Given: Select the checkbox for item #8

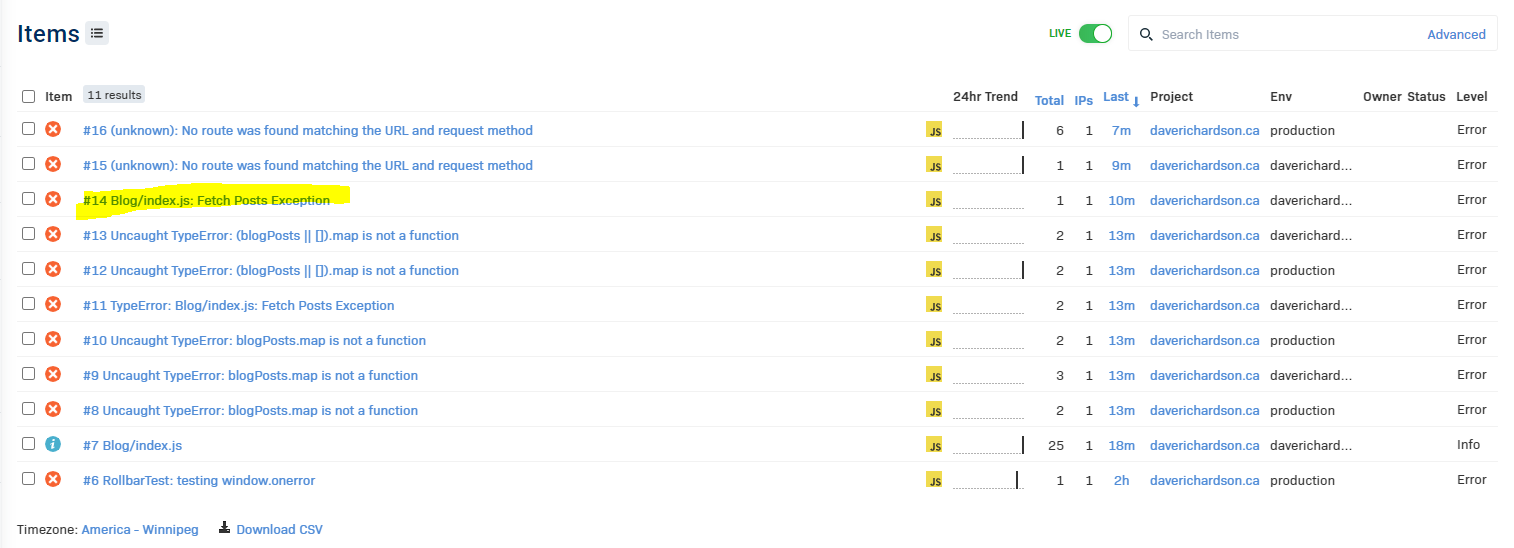Looking at the screenshot, I should pos(29,409).
